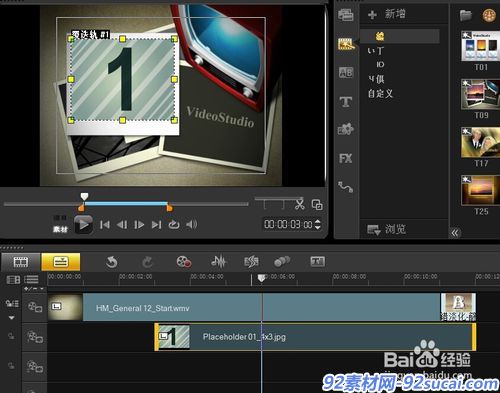Open the Media library panel icon
Screen dimensions: 500x393
[x=346, y=15]
